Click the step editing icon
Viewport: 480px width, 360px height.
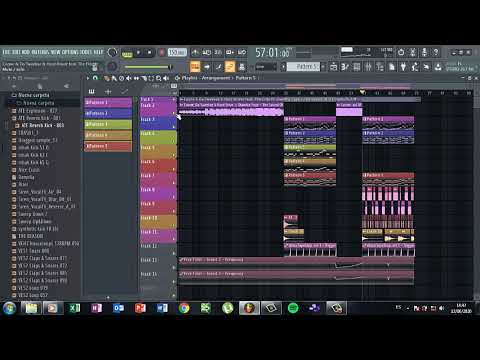tap(218, 67)
